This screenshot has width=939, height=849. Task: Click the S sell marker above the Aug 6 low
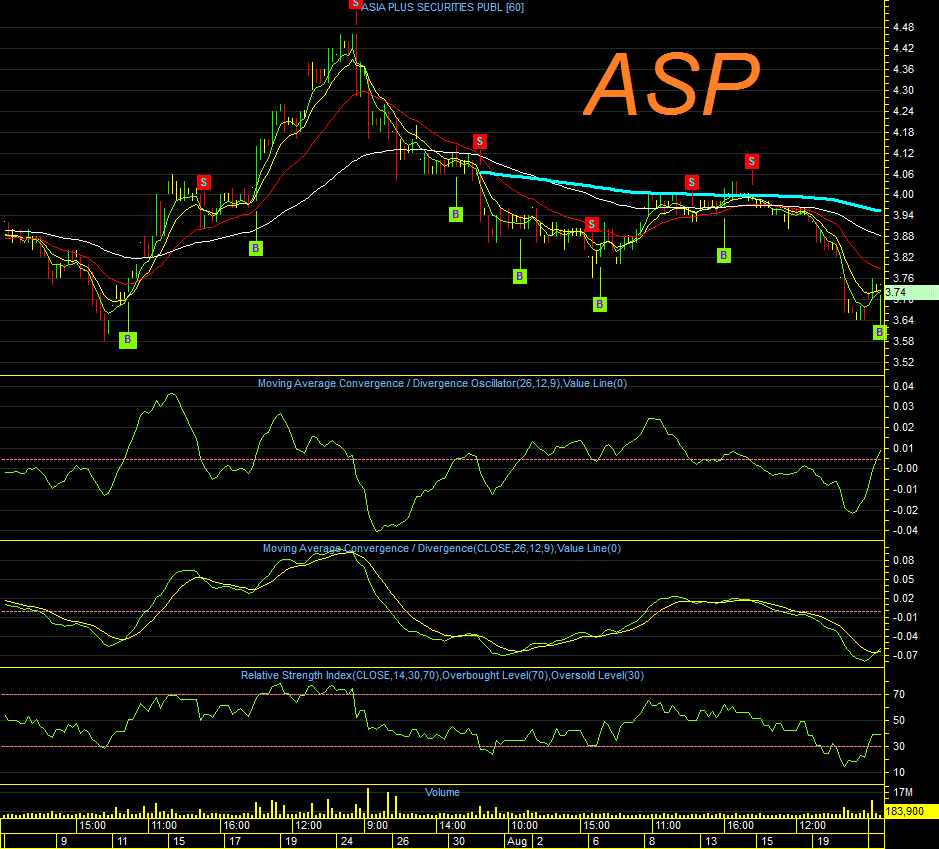point(592,225)
